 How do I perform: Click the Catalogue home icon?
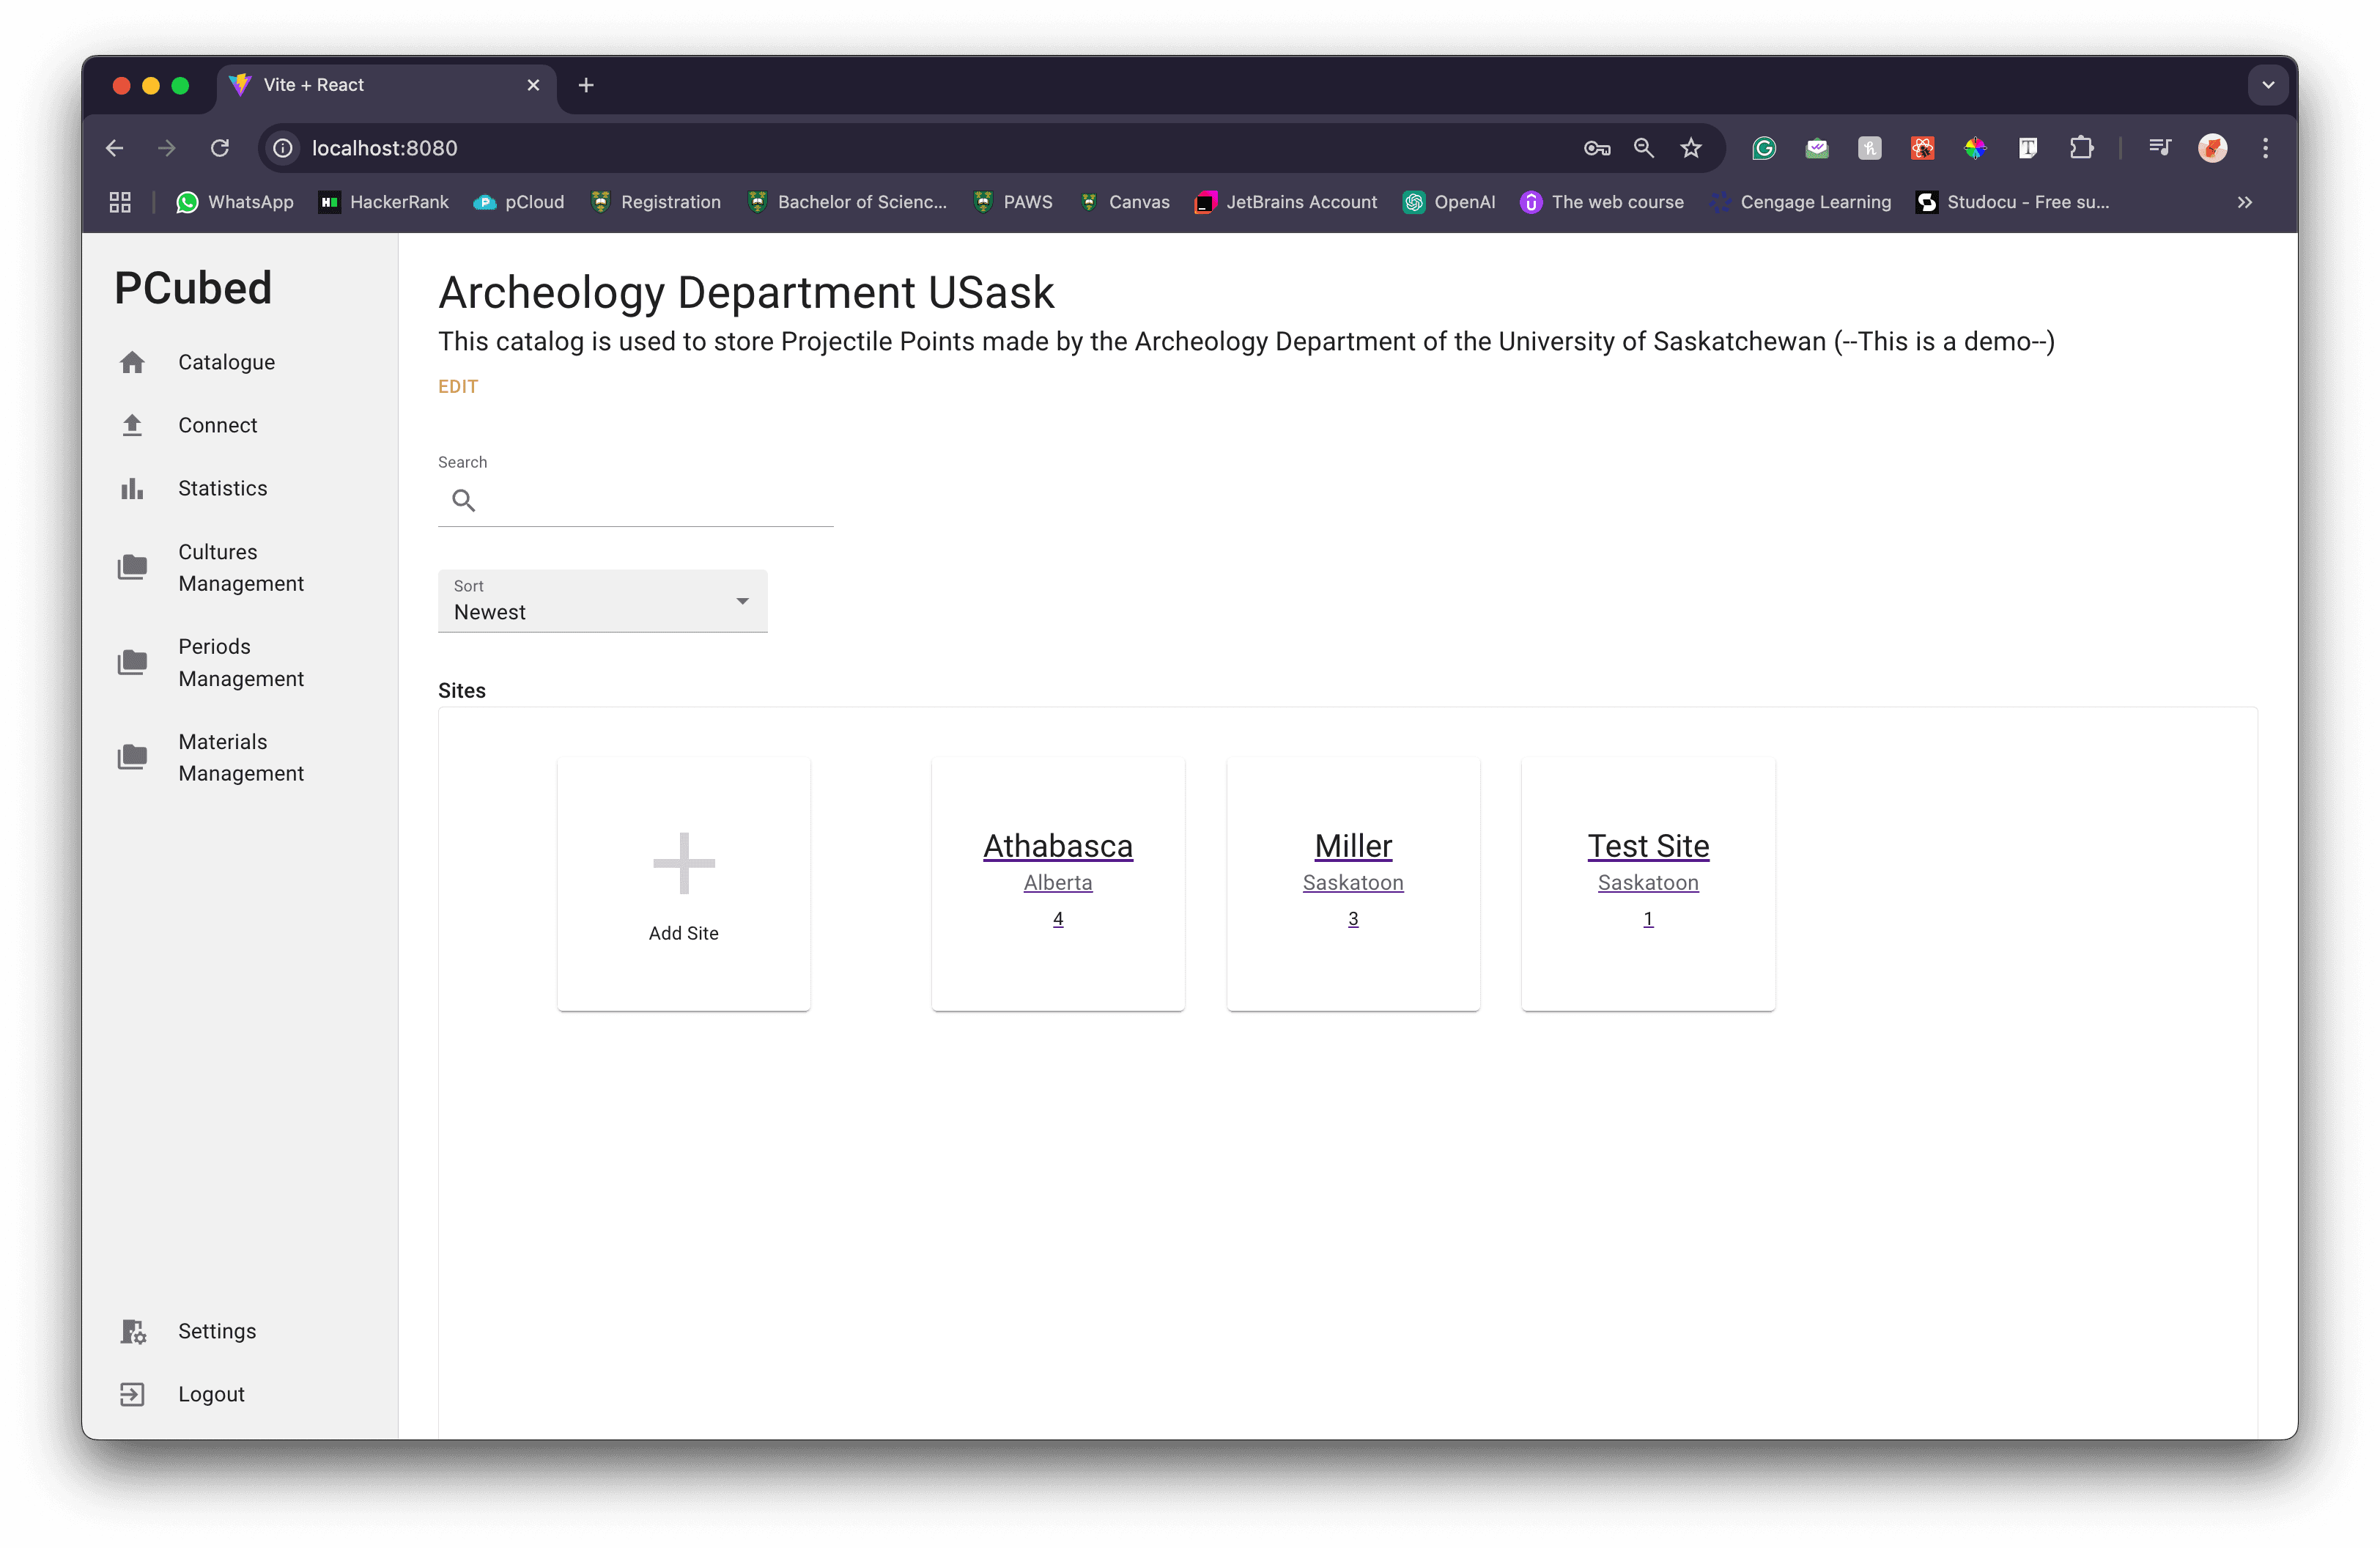(132, 362)
